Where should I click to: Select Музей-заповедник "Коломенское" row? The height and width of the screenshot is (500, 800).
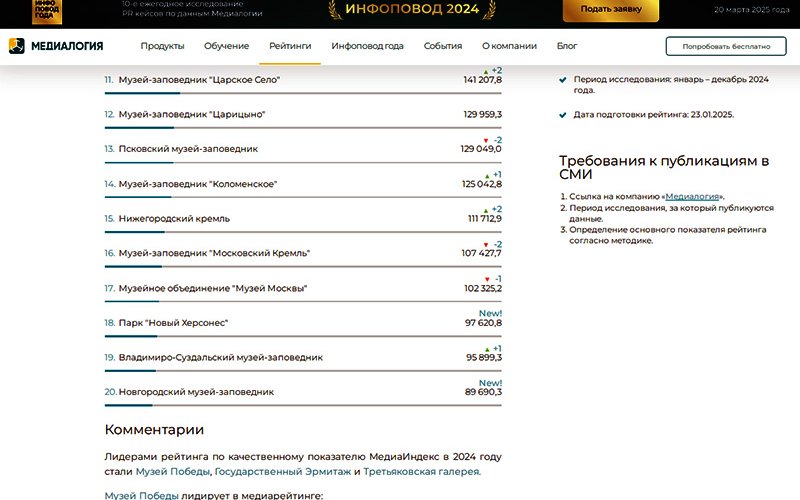303,184
